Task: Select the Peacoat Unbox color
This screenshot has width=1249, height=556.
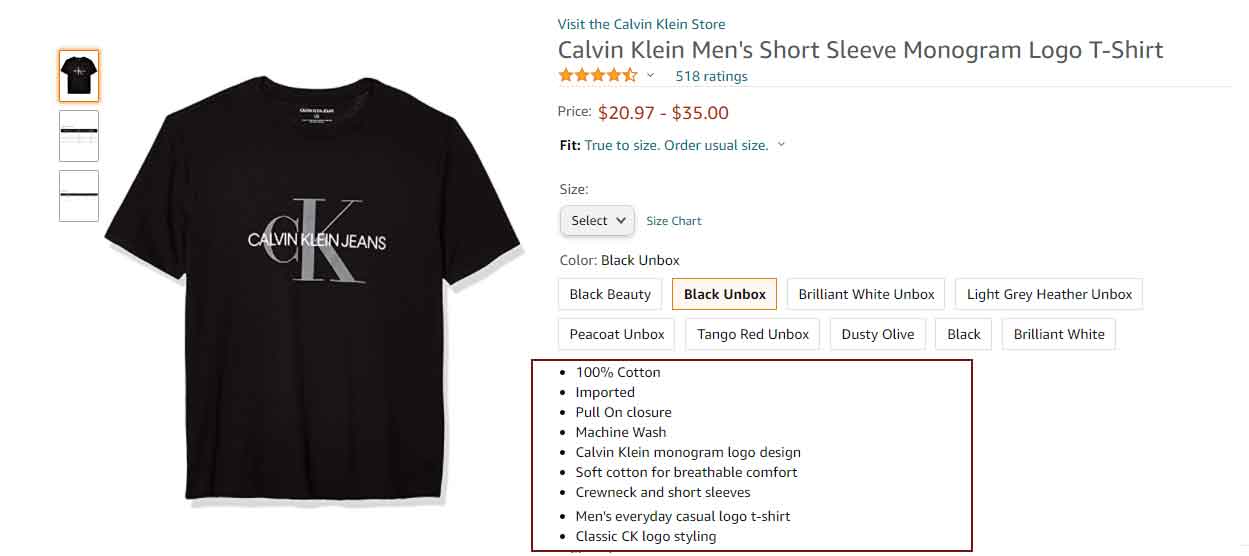Action: pos(617,334)
